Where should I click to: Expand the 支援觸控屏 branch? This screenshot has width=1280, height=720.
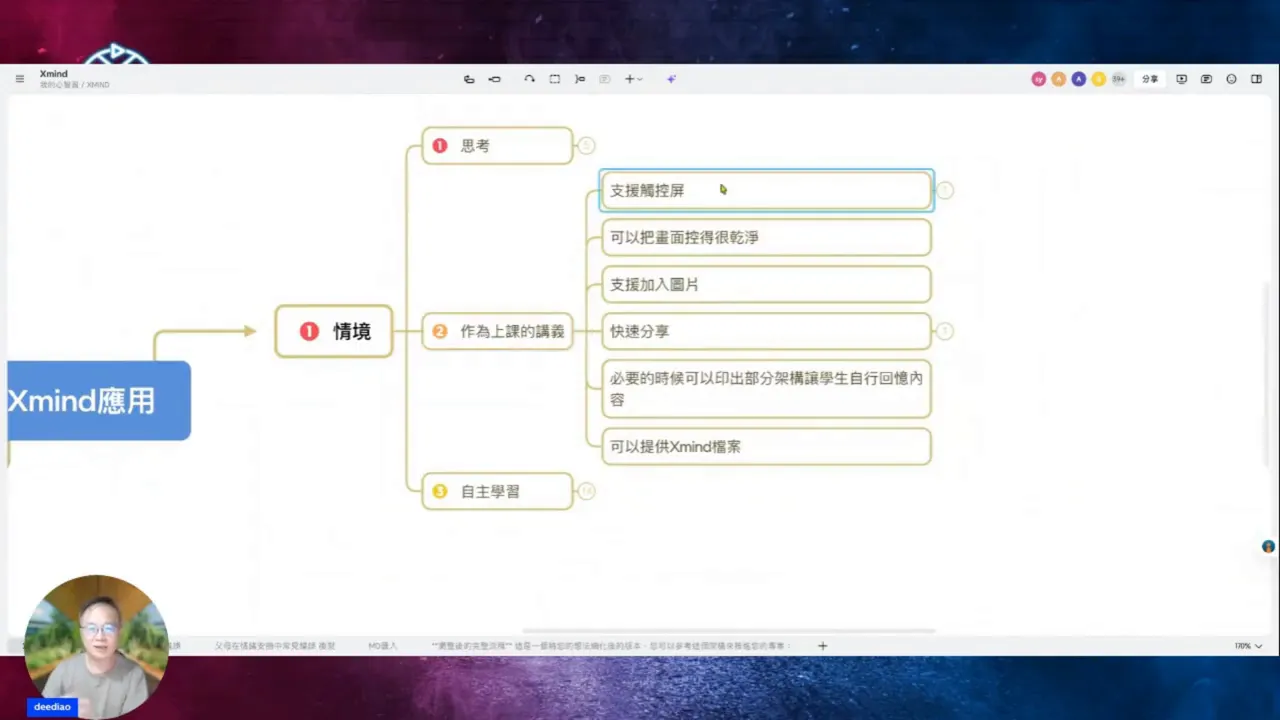point(945,190)
